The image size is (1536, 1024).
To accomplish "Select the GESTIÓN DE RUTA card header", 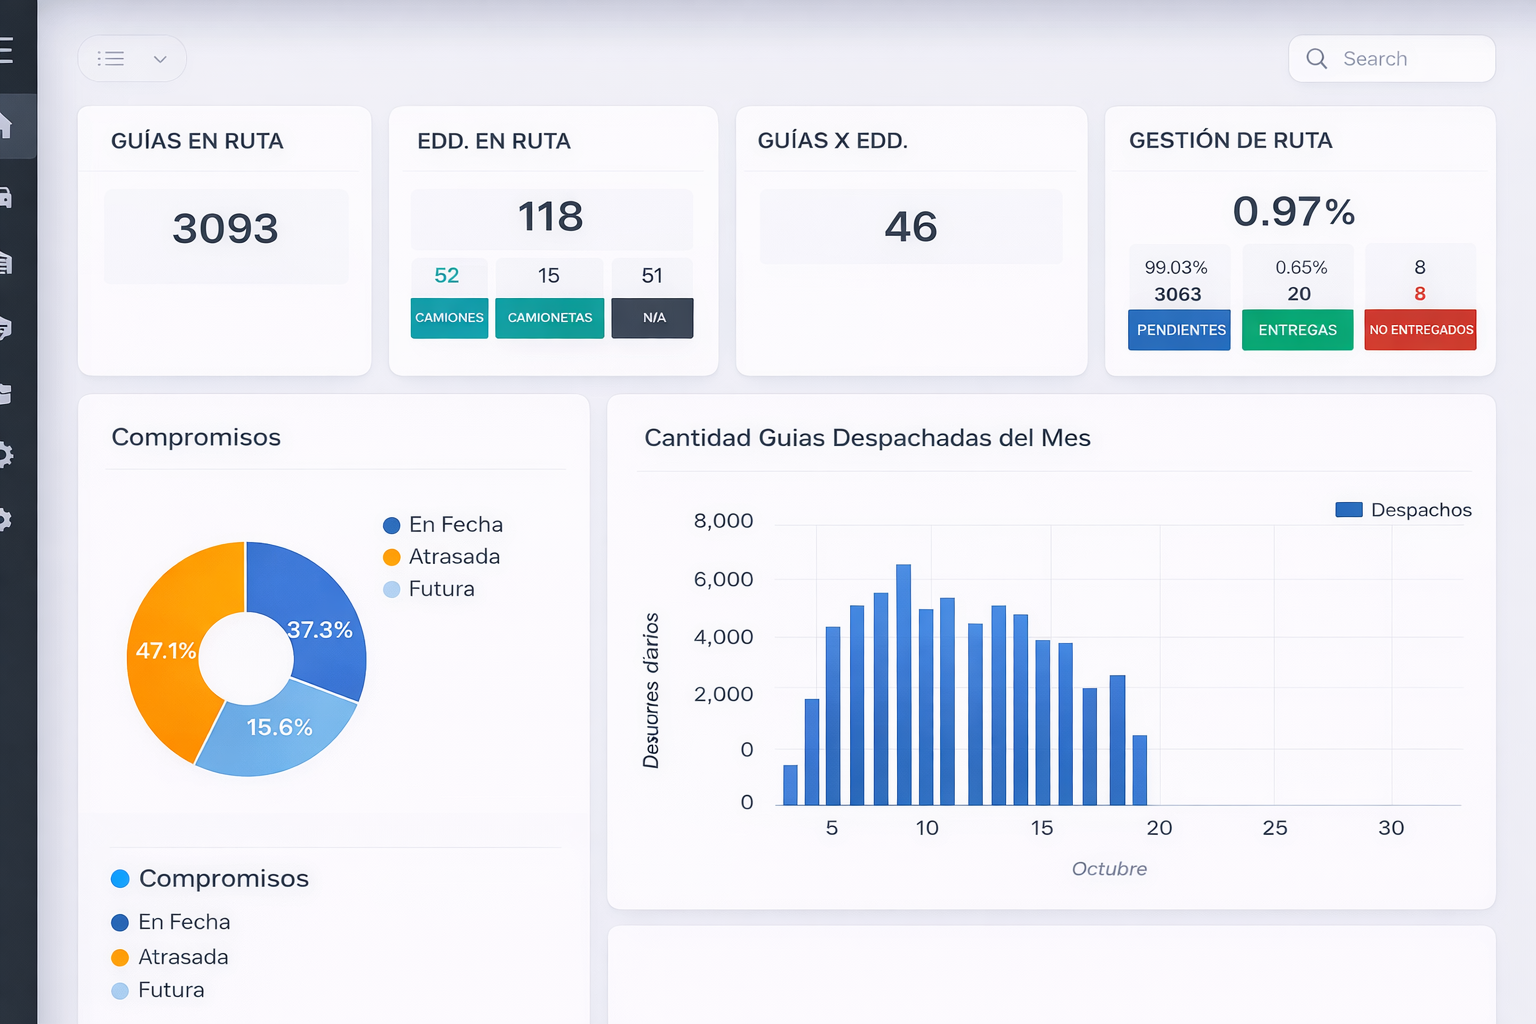I will tap(1231, 141).
